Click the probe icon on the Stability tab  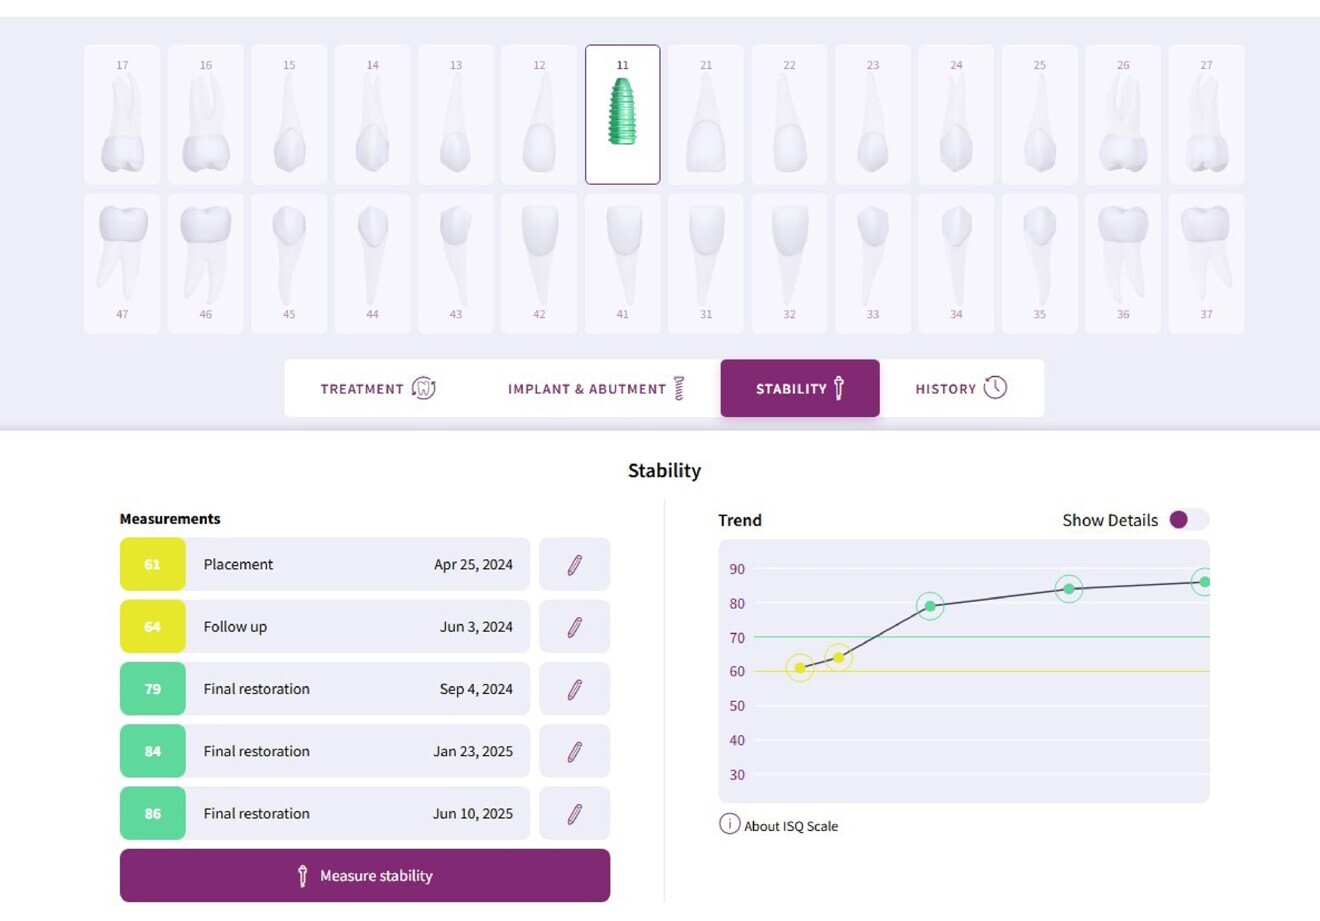(x=836, y=388)
